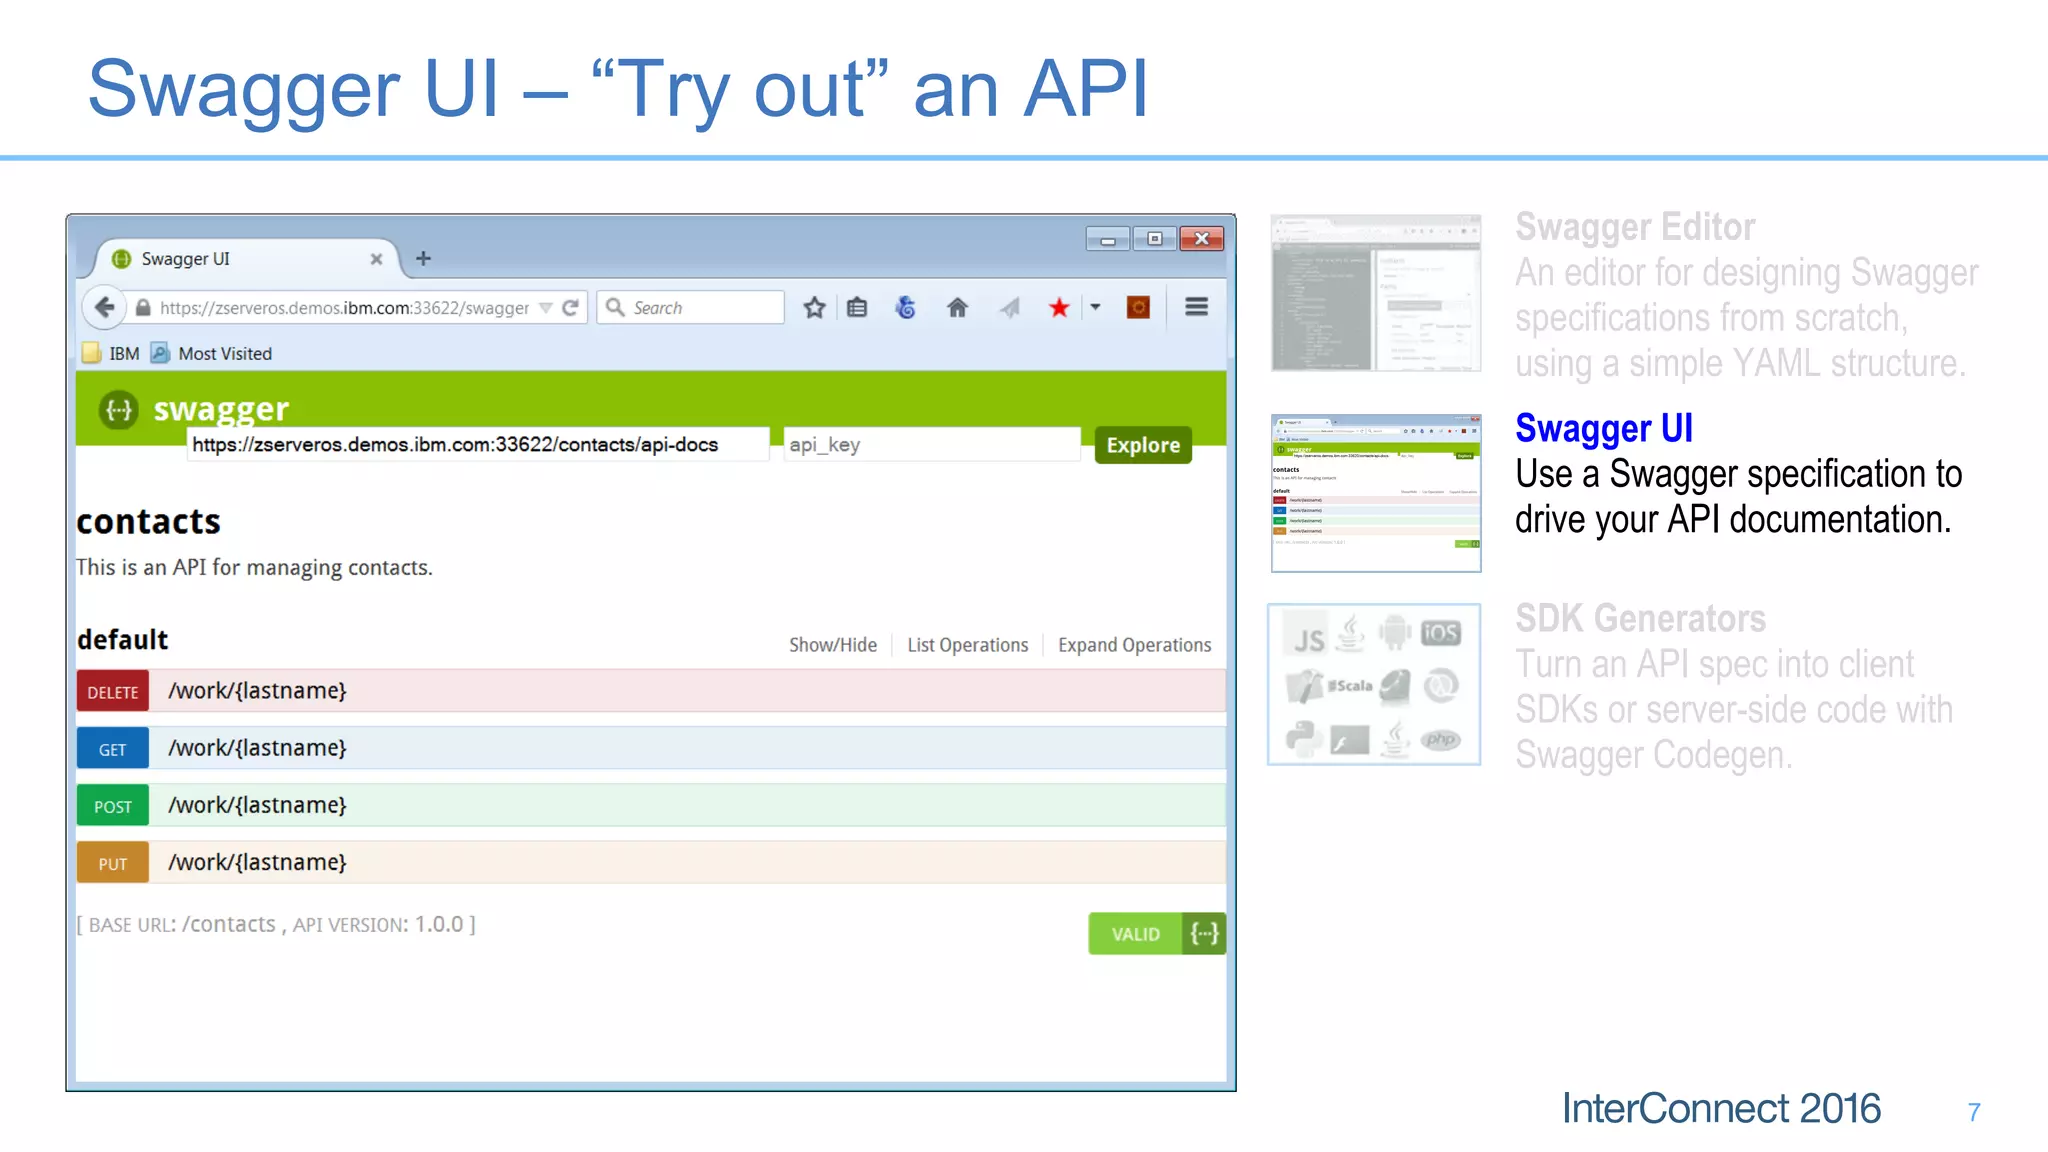
Task: Minimize the browser window
Action: click(1108, 239)
